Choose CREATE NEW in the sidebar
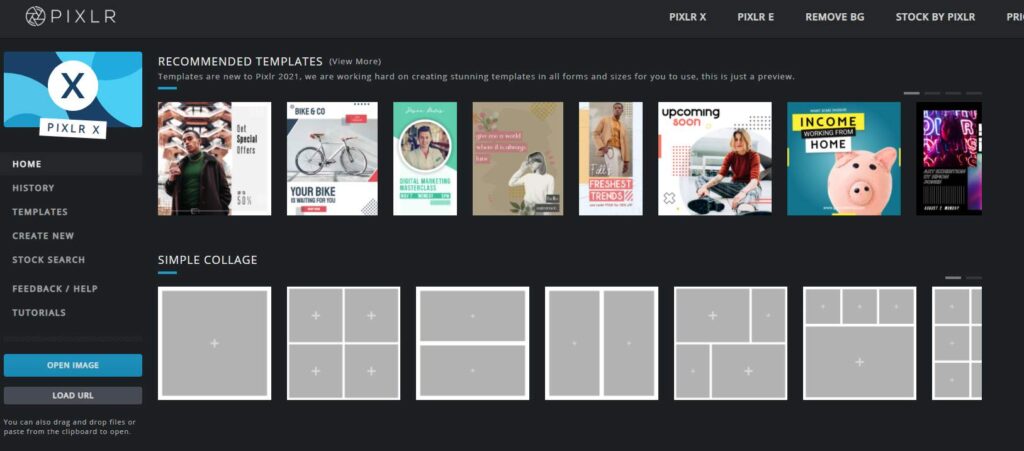1024x451 pixels. coord(43,236)
